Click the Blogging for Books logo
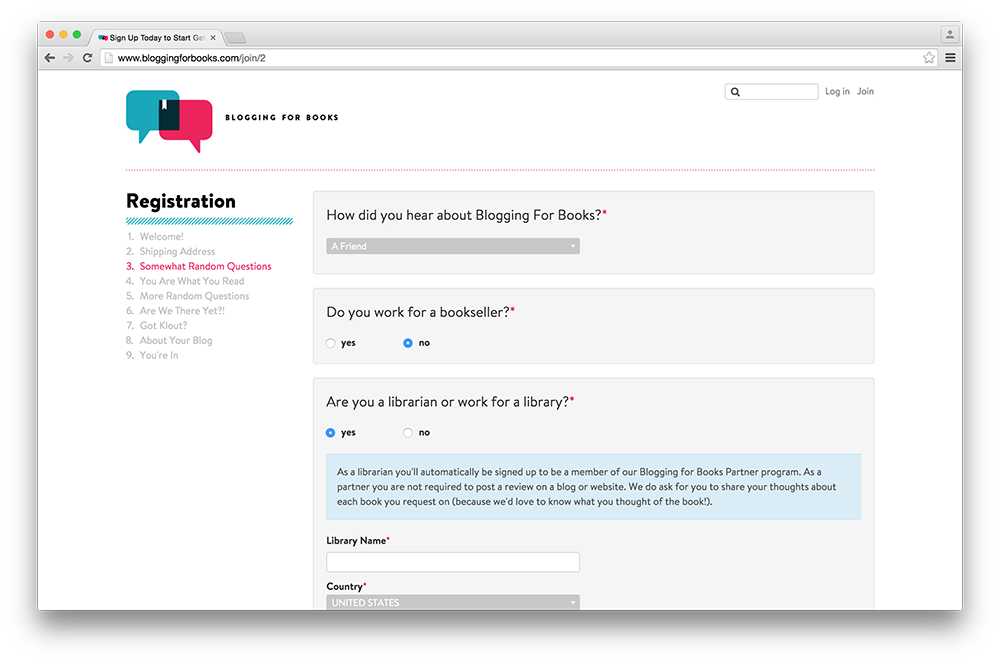Viewport: 1000px width, 664px height. 170,119
